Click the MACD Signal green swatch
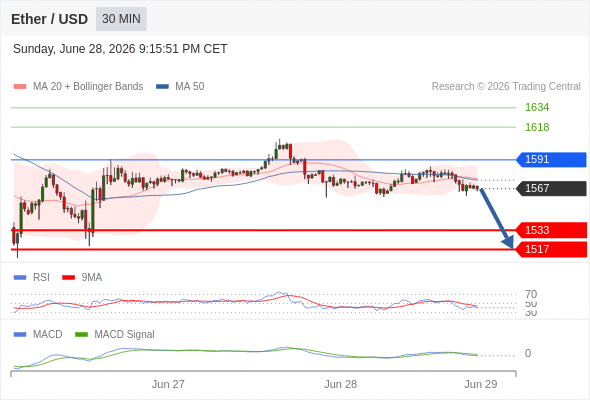590x400 pixels. [81, 335]
